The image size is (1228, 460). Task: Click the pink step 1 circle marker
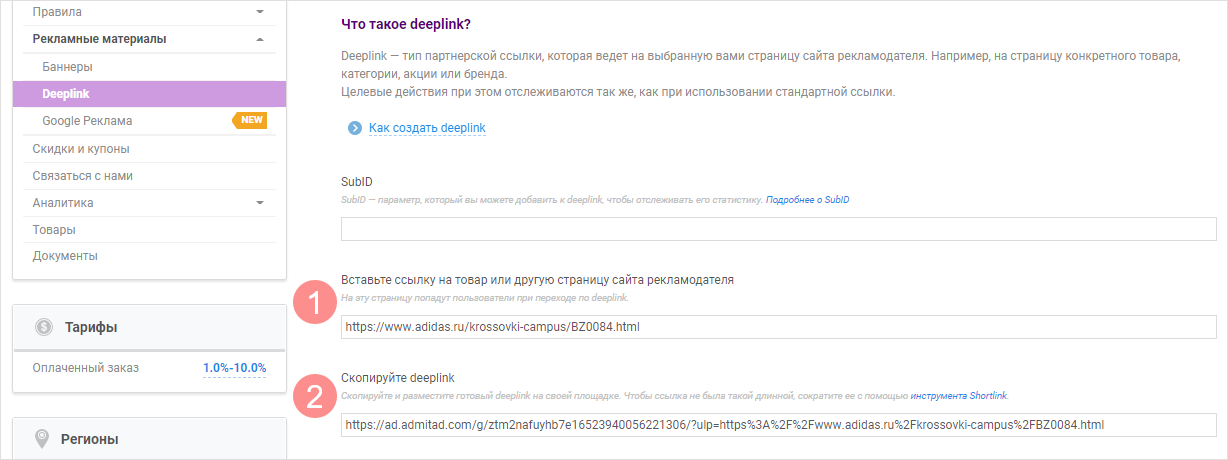coord(315,304)
